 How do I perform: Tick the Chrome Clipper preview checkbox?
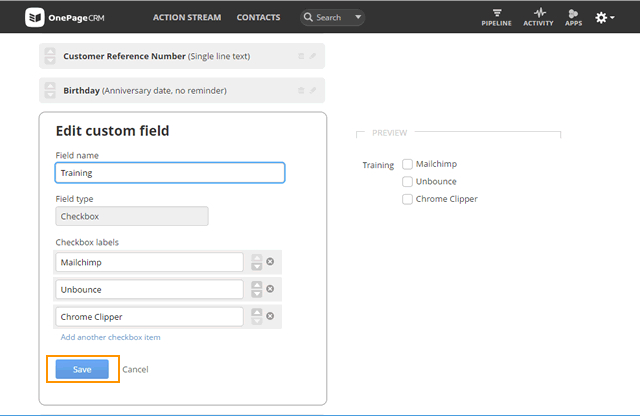(407, 199)
